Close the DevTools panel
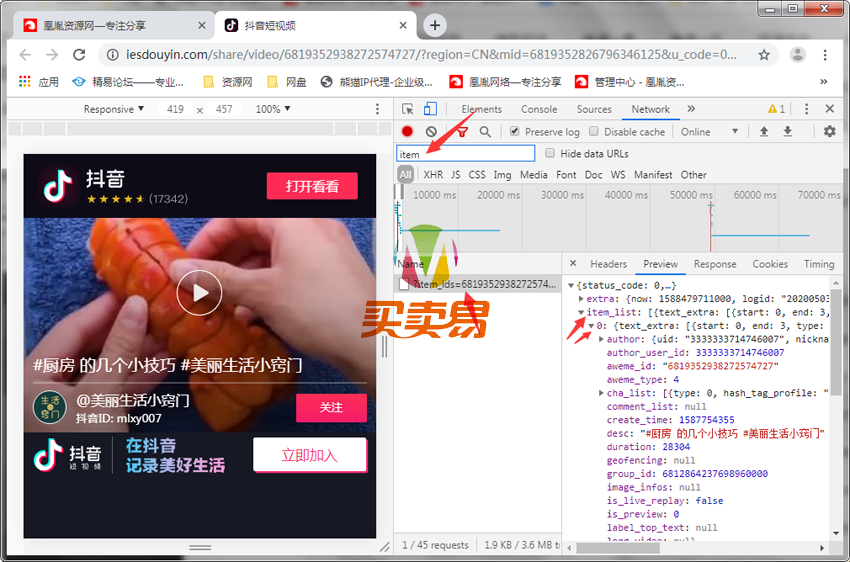This screenshot has width=850, height=562. click(829, 109)
